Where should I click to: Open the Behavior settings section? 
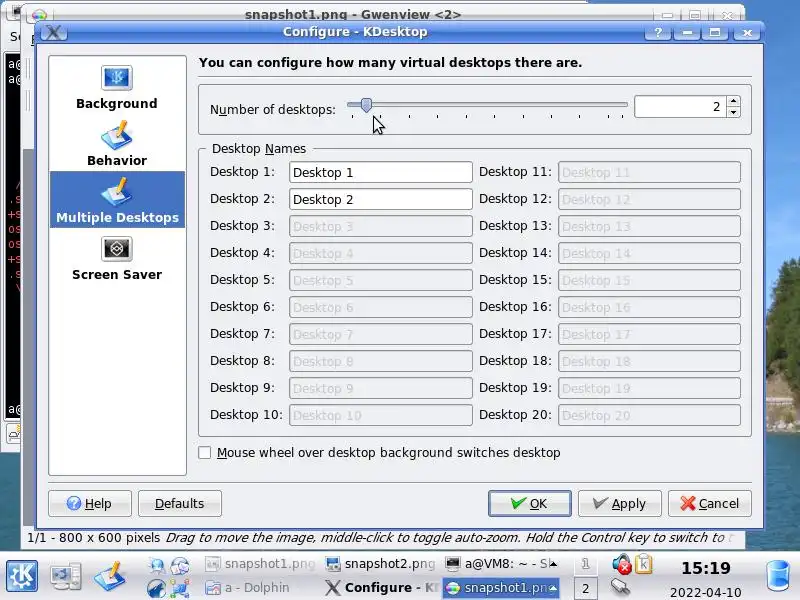(x=117, y=143)
